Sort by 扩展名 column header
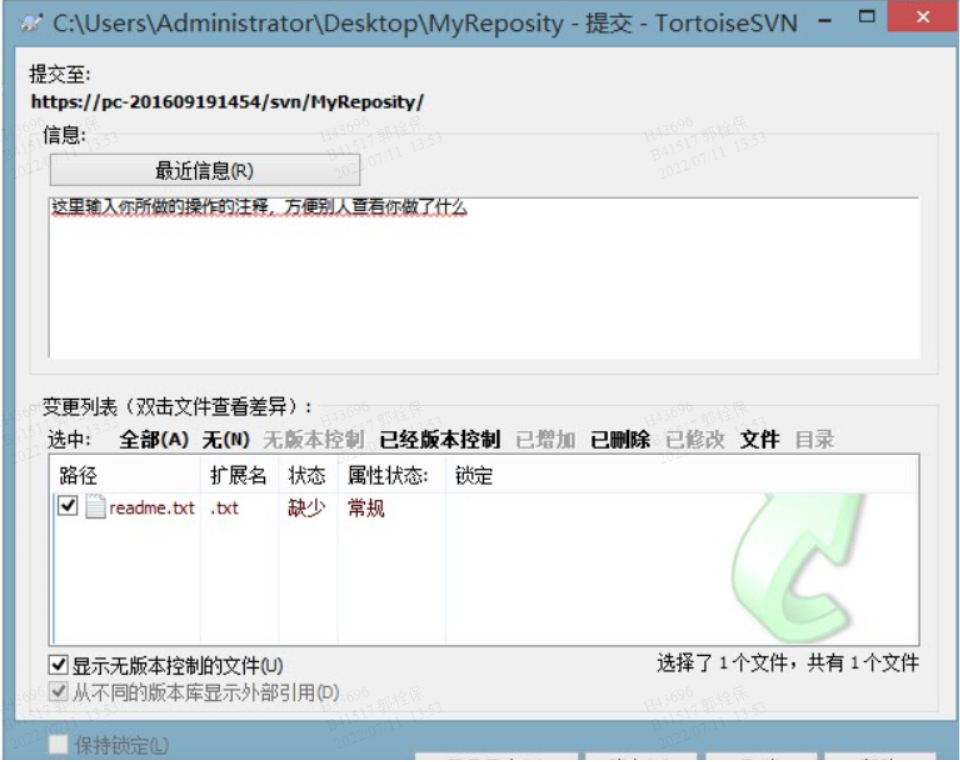Viewport: 960px width, 762px height. (x=239, y=475)
